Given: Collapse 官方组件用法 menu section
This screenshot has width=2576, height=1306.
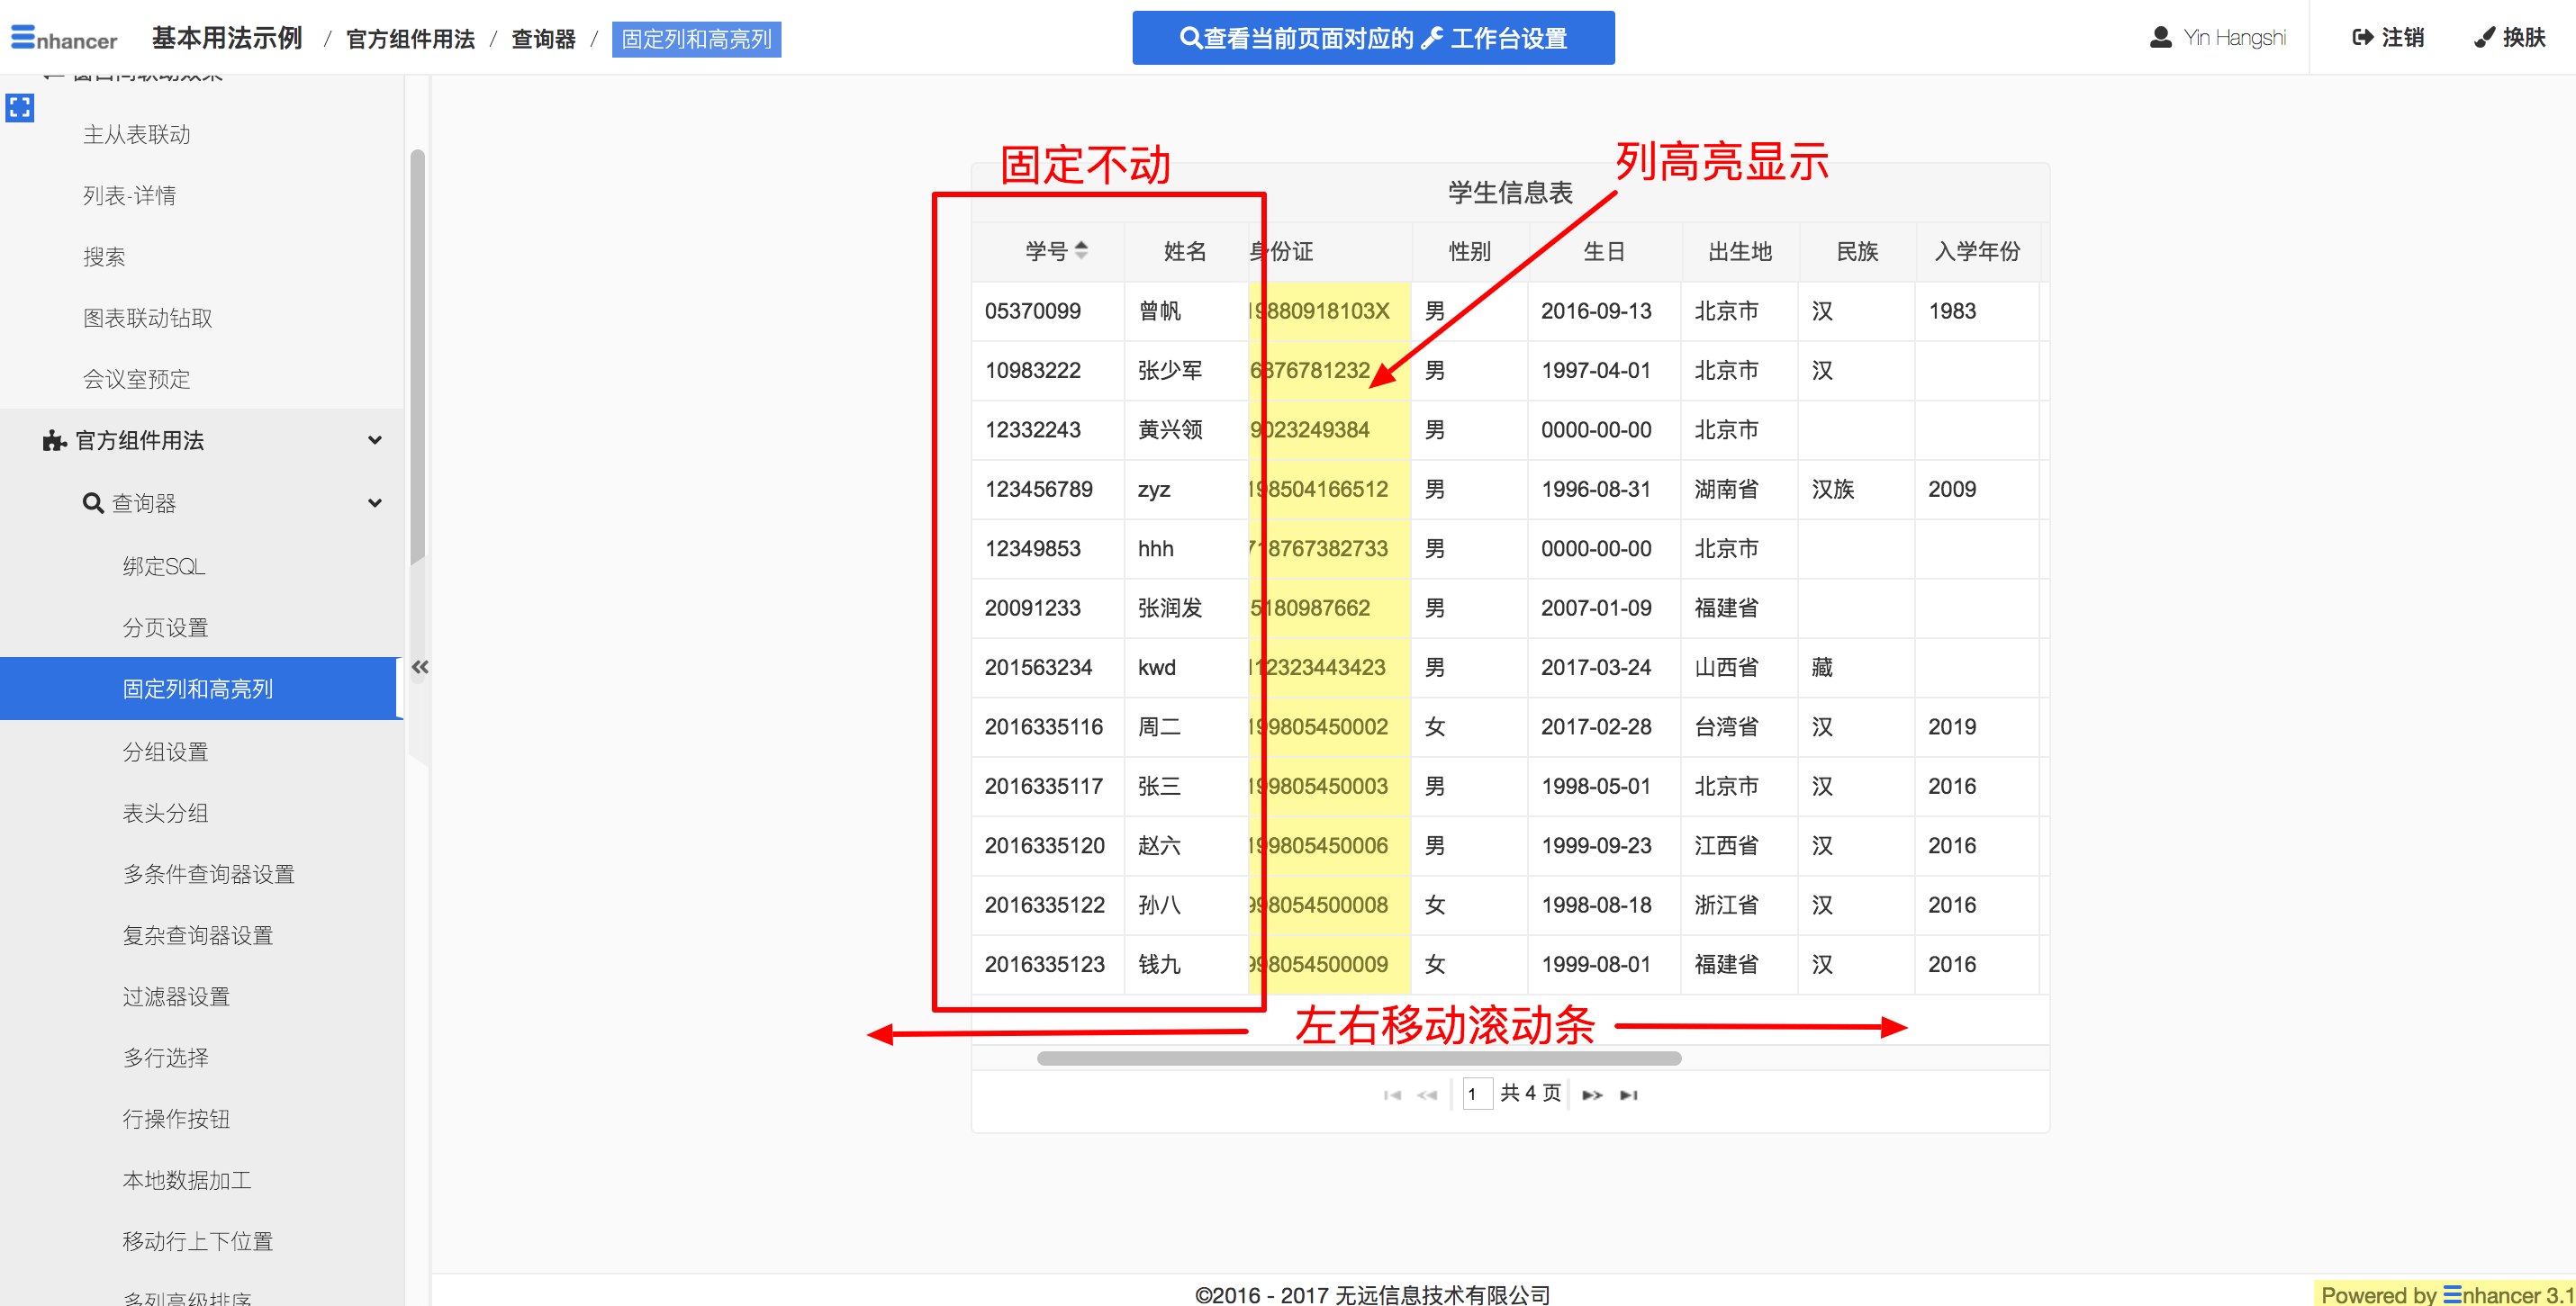Looking at the screenshot, I should pos(375,440).
